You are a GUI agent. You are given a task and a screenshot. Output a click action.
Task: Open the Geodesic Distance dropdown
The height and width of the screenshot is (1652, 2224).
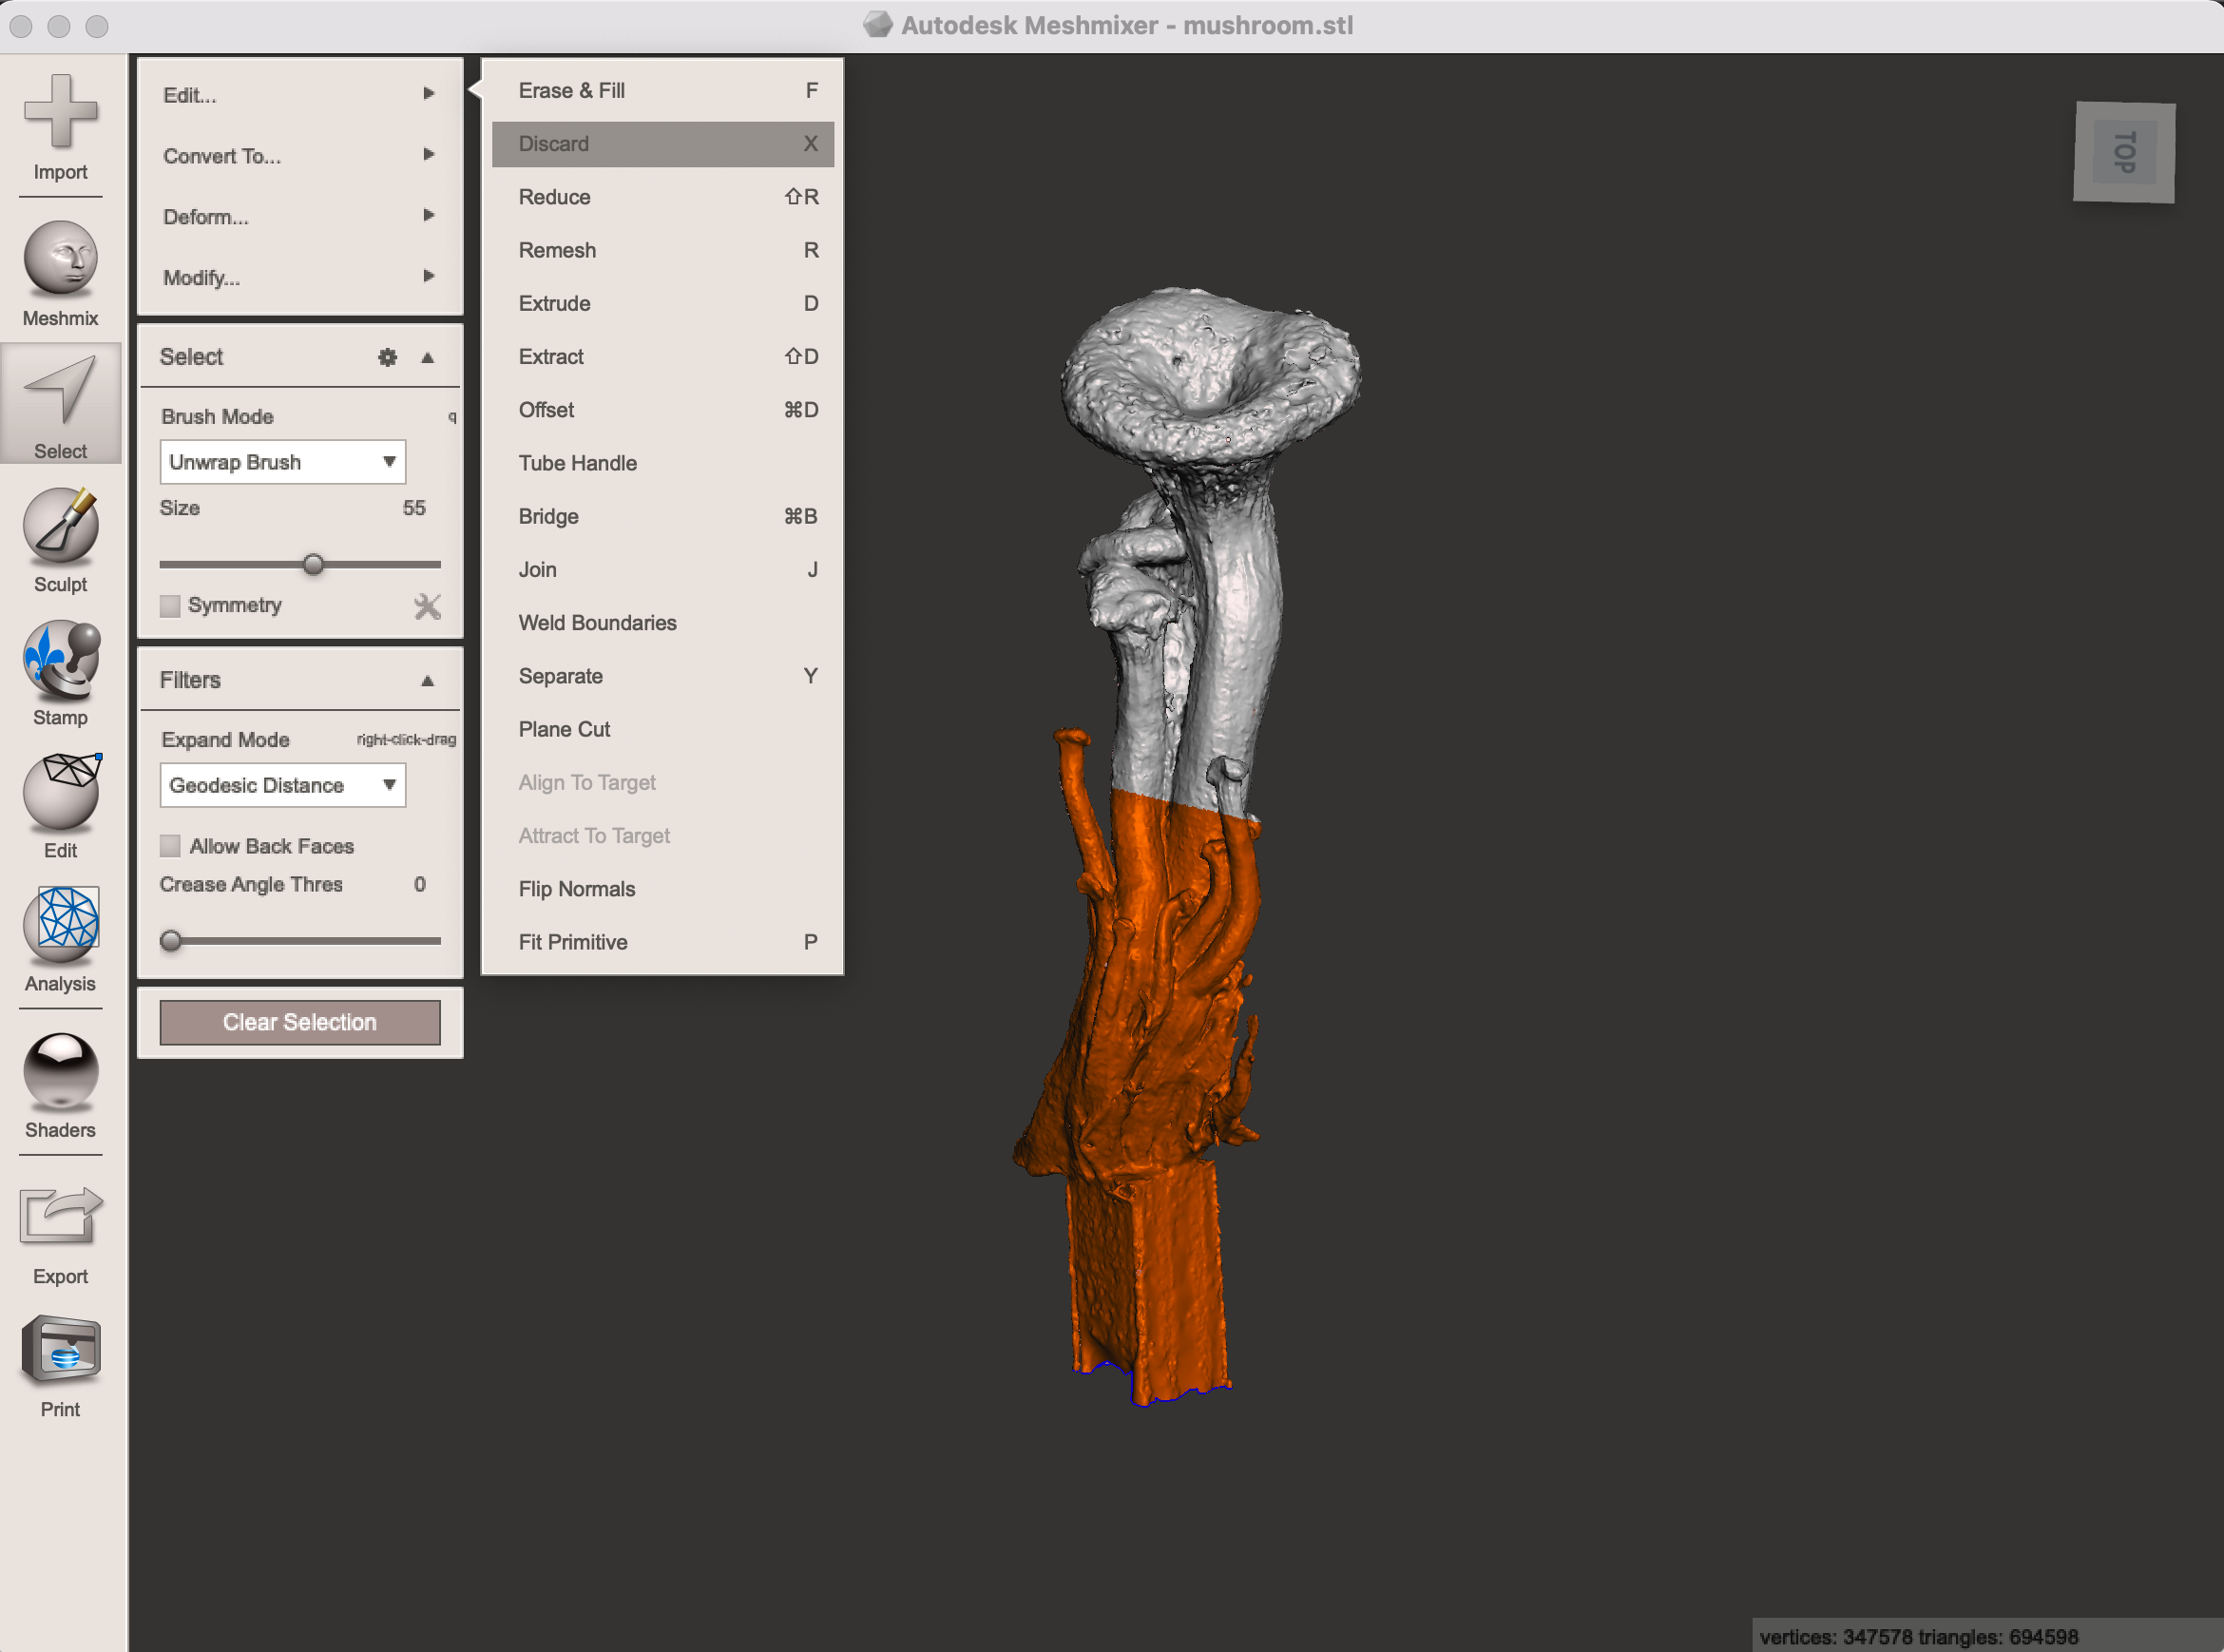[282, 785]
